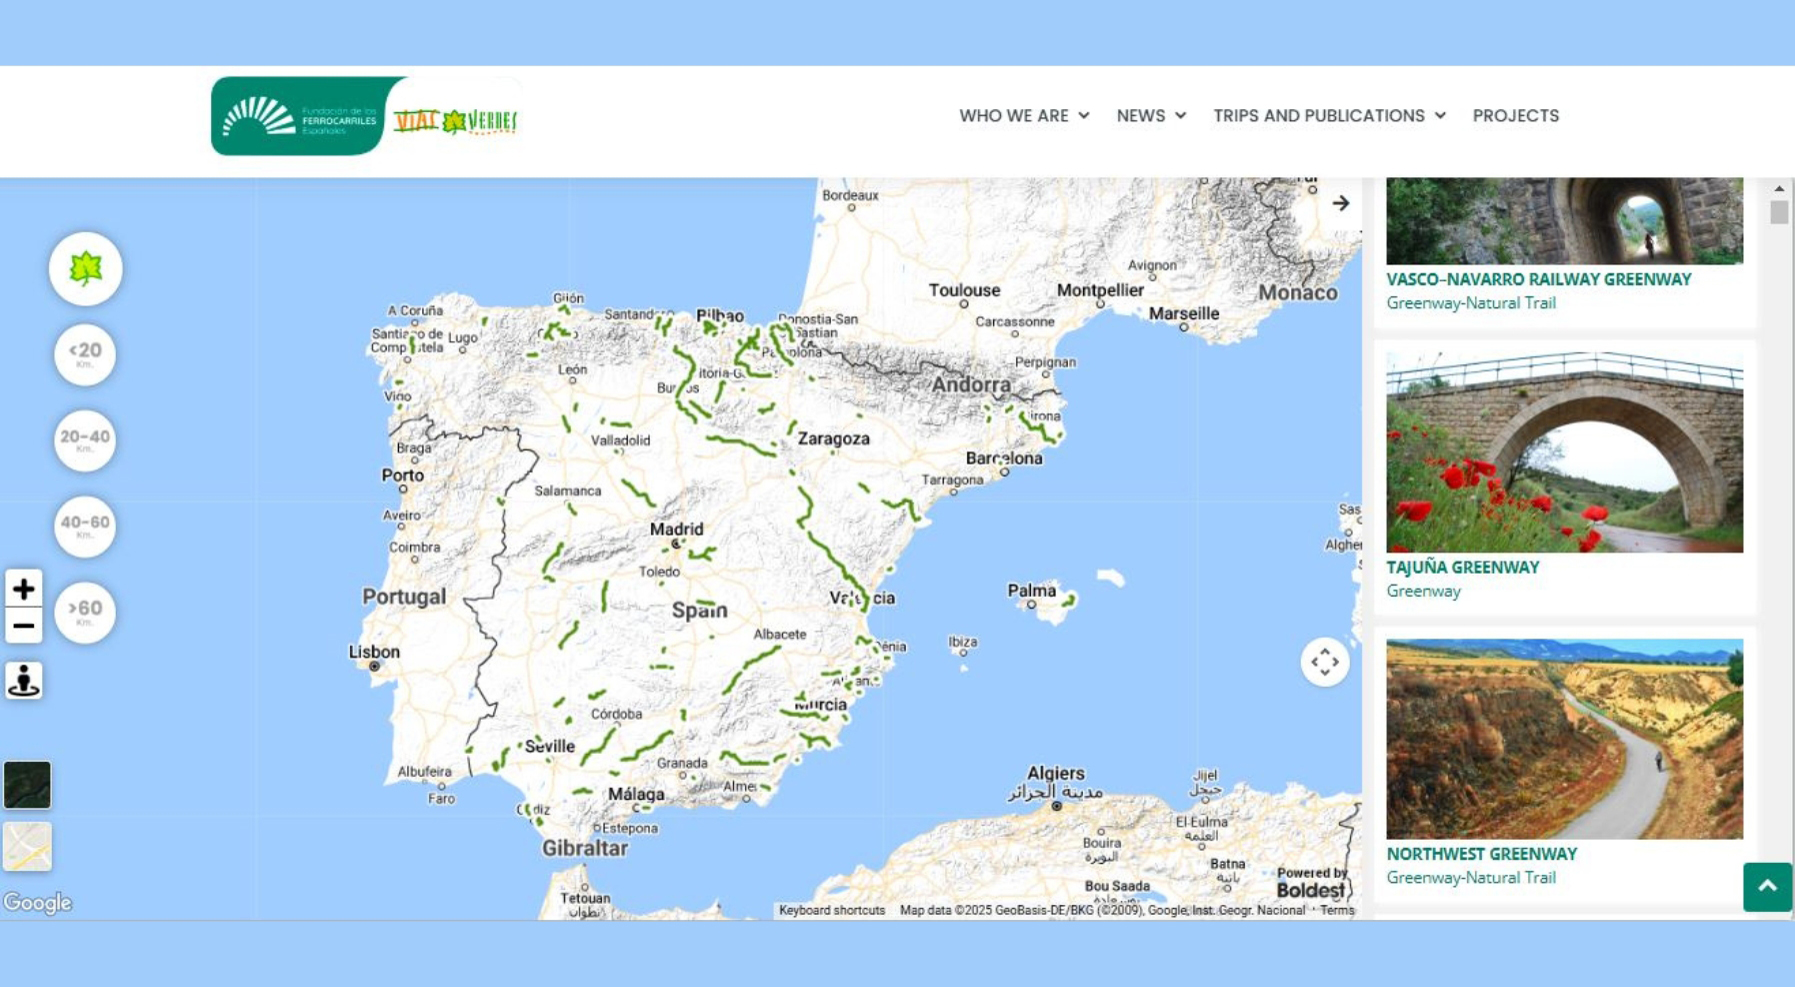Expand the NEWS menu
1795x987 pixels.
tap(1151, 116)
